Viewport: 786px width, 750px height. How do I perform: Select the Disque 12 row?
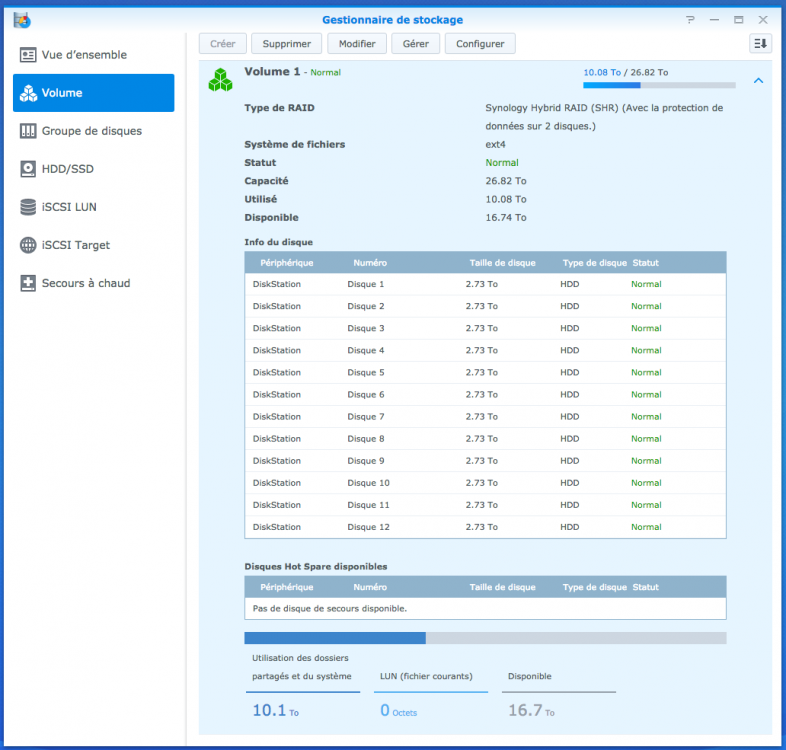click(485, 527)
